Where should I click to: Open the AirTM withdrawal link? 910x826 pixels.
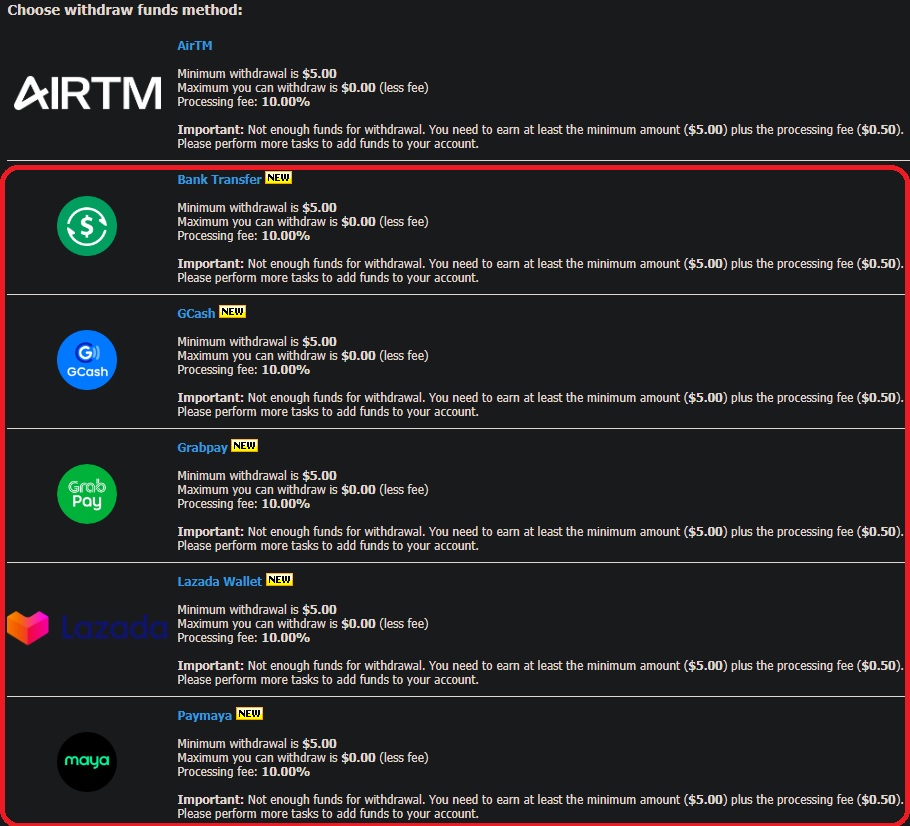[194, 45]
